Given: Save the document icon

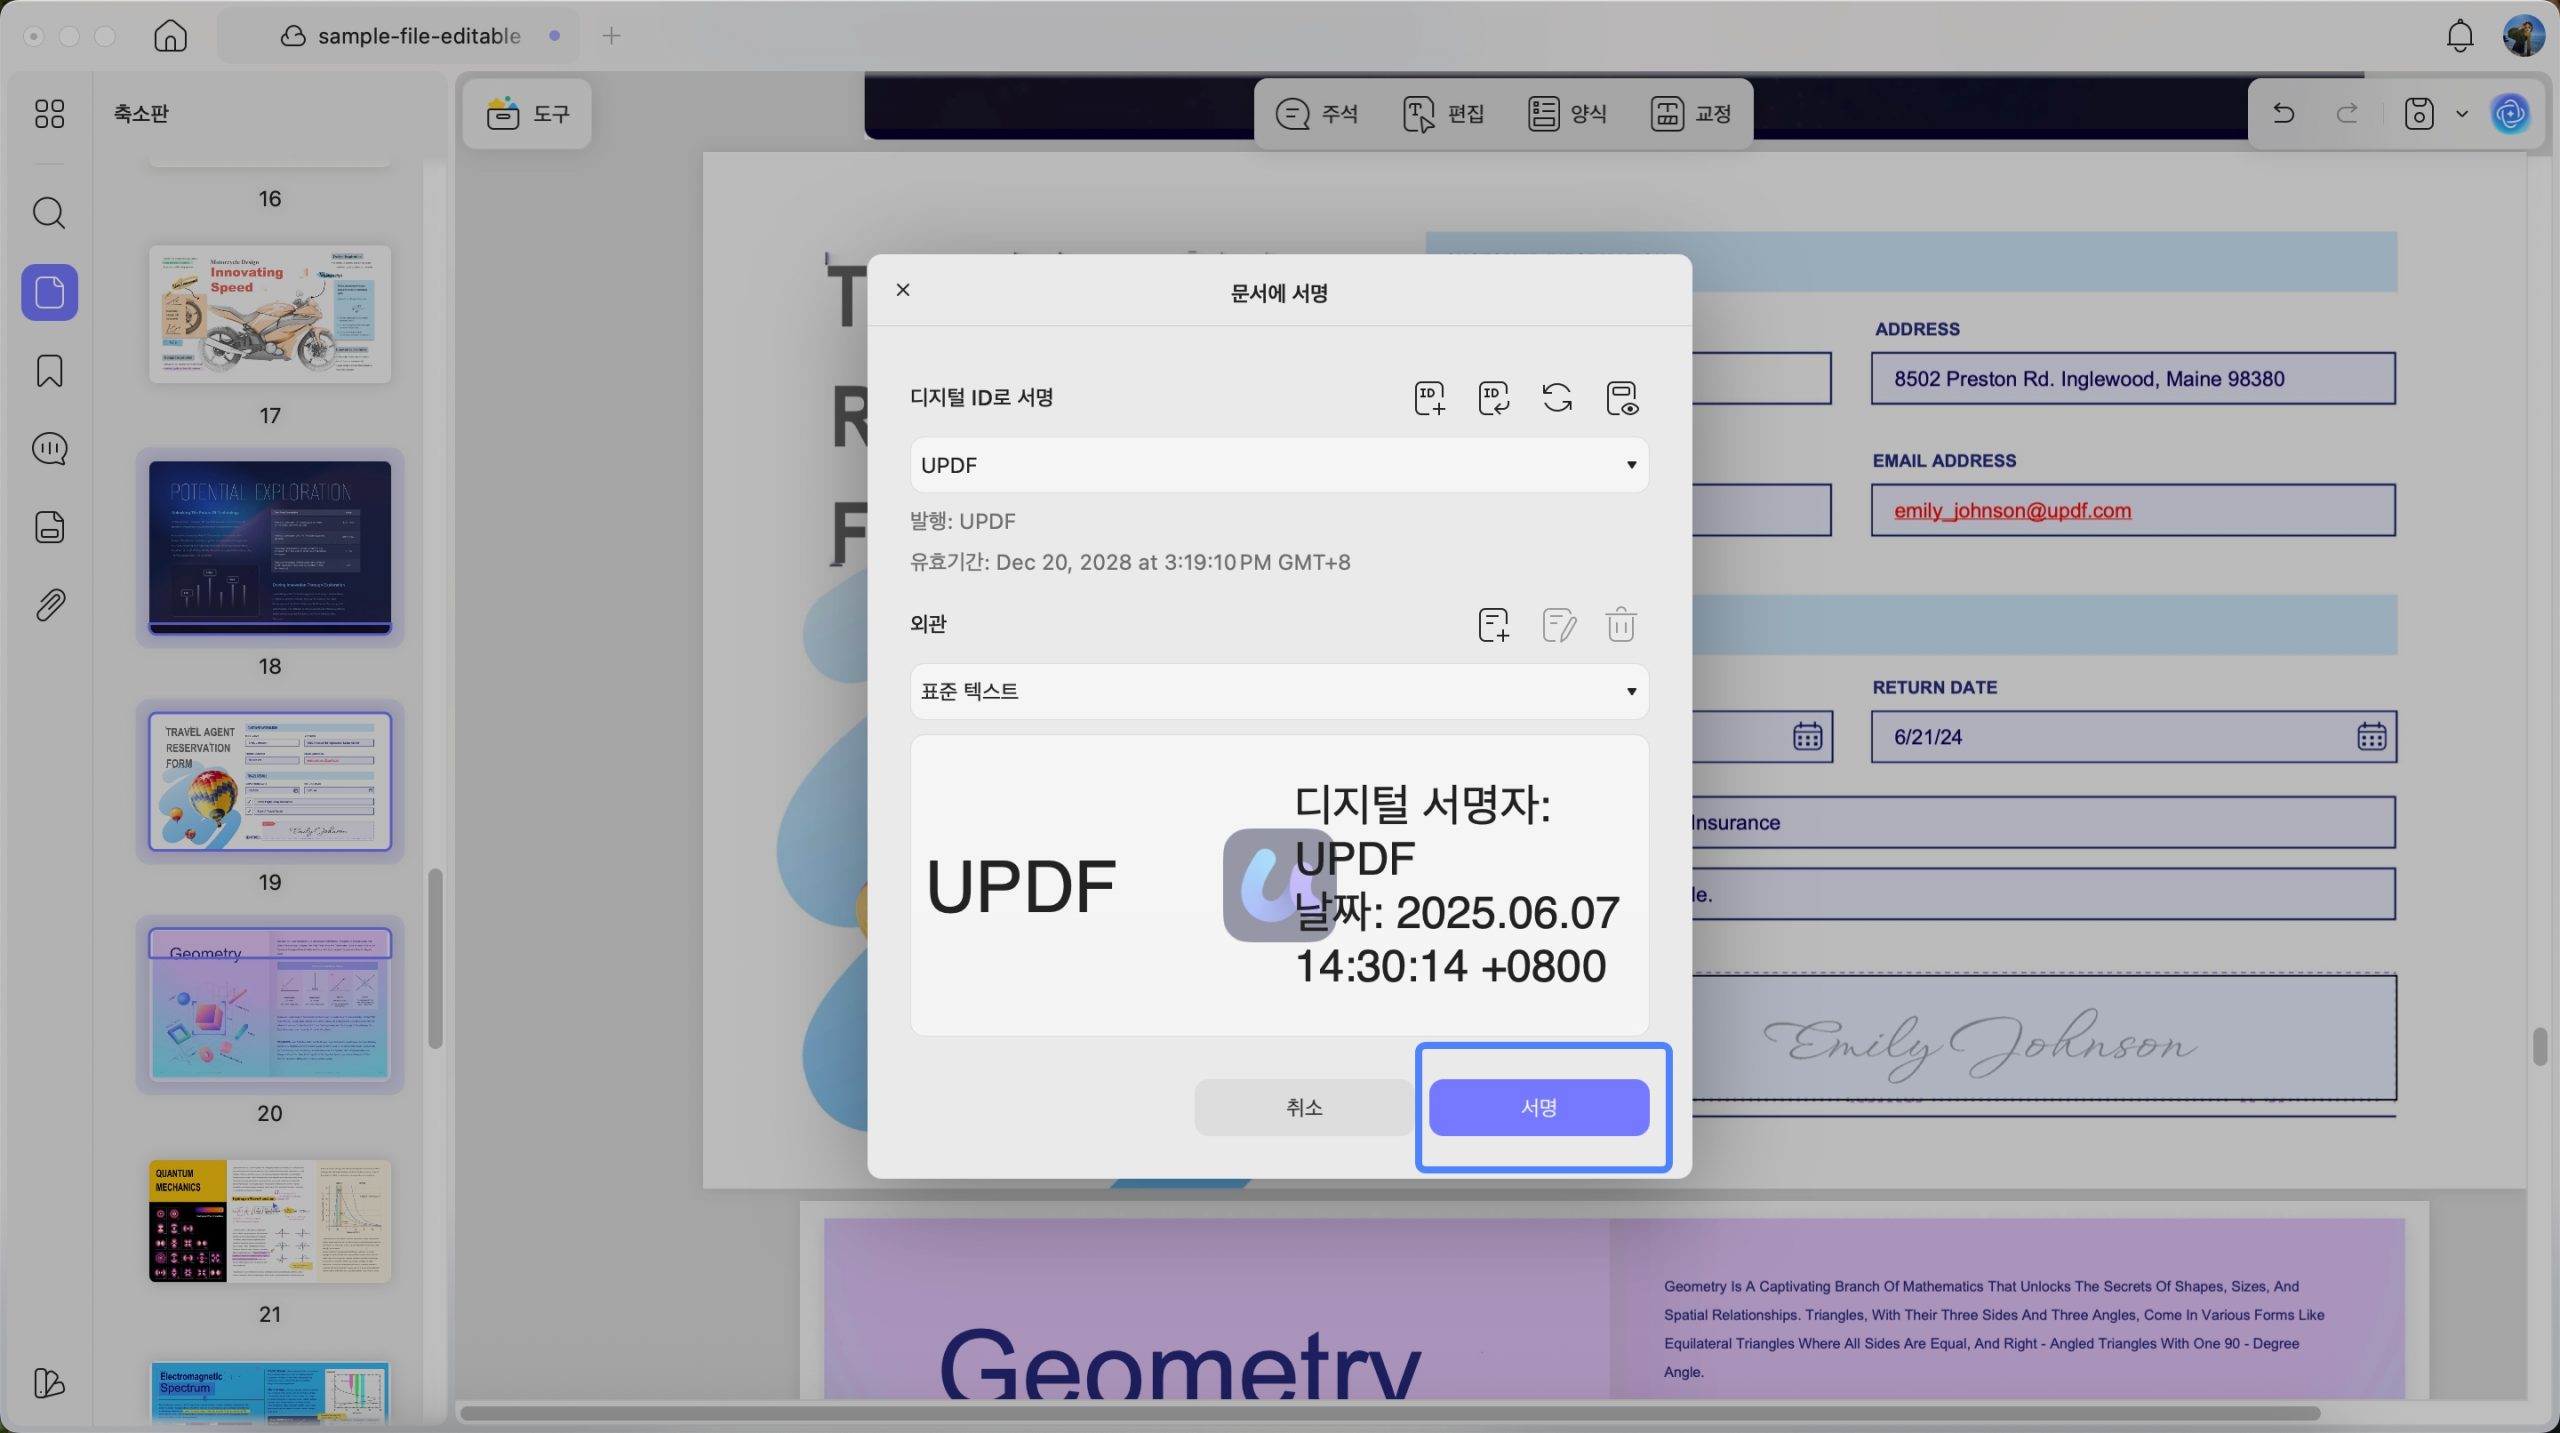Looking at the screenshot, I should [2419, 113].
